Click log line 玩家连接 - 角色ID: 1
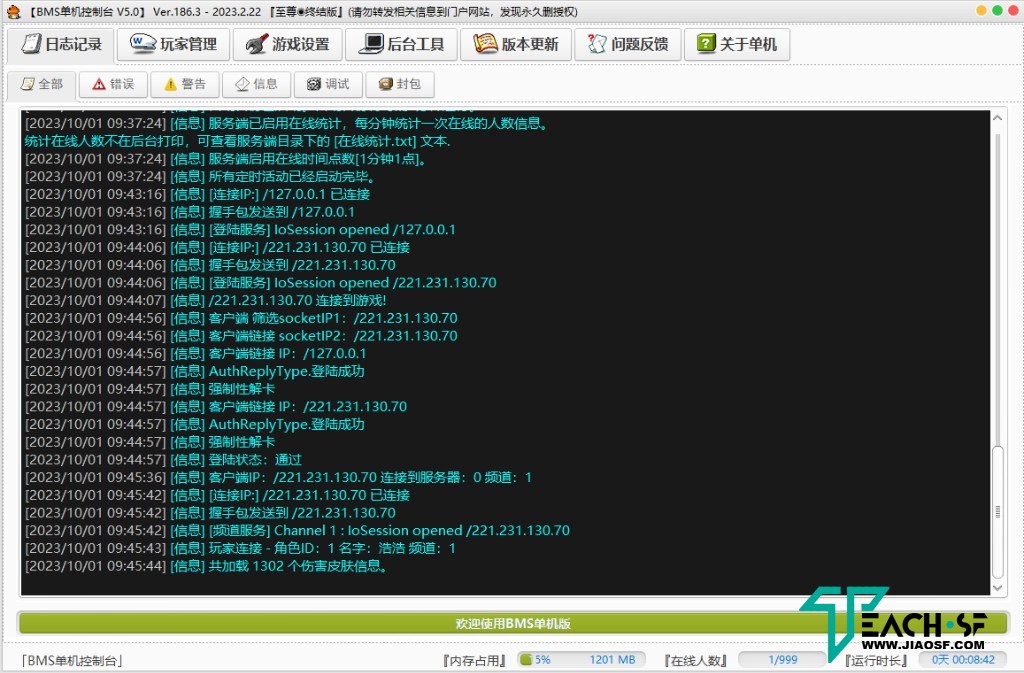Viewport: 1024px width, 673px height. pos(240,548)
